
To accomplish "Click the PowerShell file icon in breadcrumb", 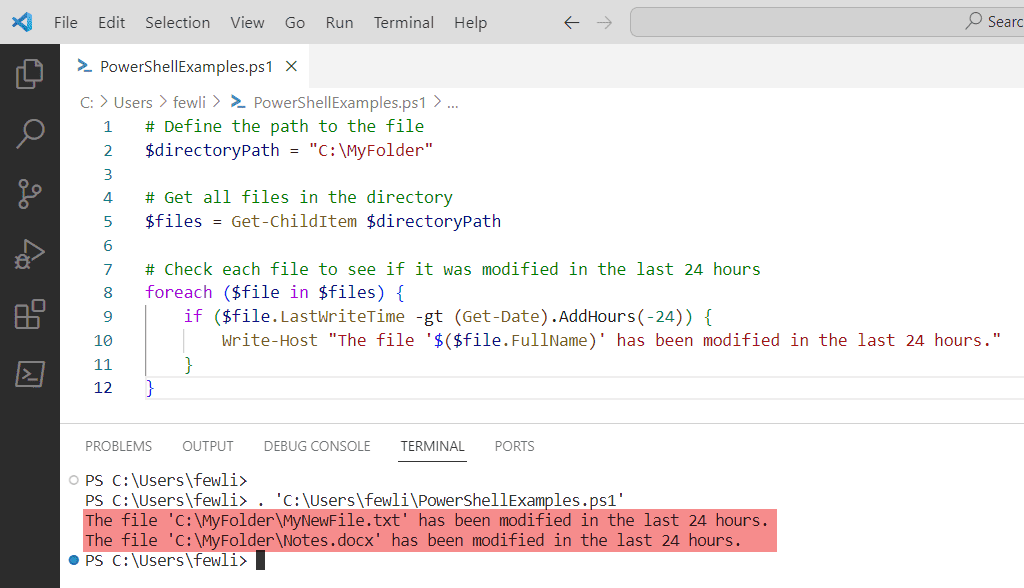I will 238,102.
